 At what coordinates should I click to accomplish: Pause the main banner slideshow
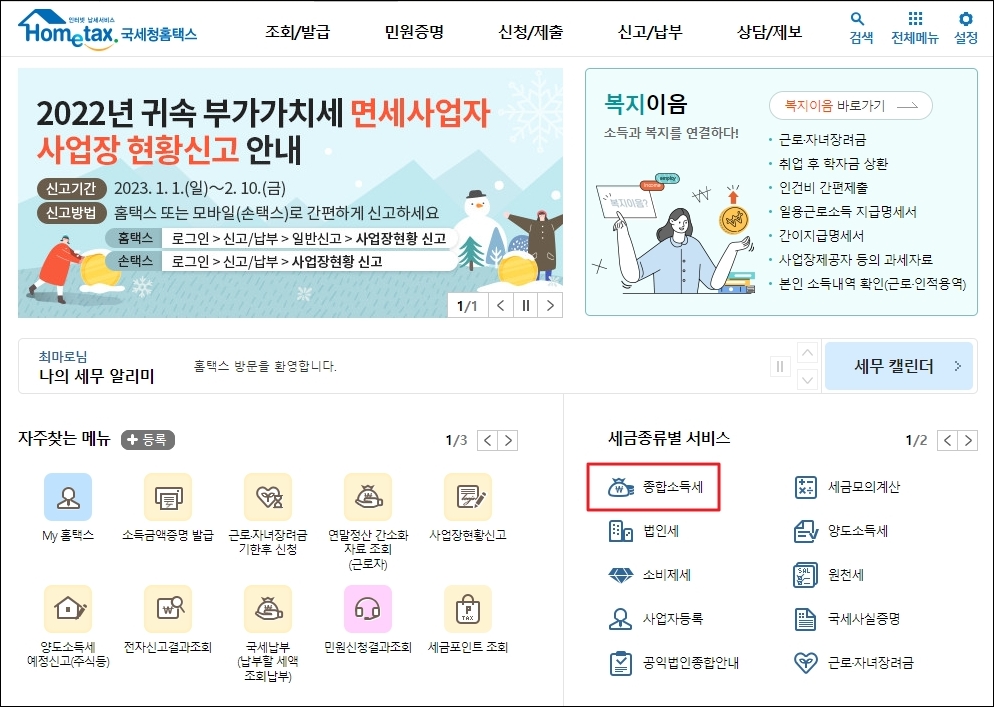[x=525, y=306]
